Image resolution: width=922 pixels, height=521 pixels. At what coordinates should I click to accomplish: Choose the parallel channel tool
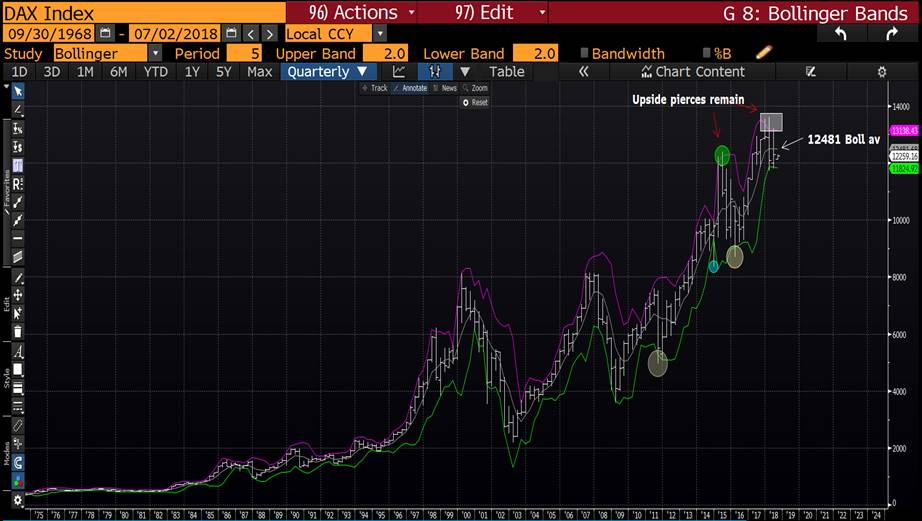click(18, 256)
